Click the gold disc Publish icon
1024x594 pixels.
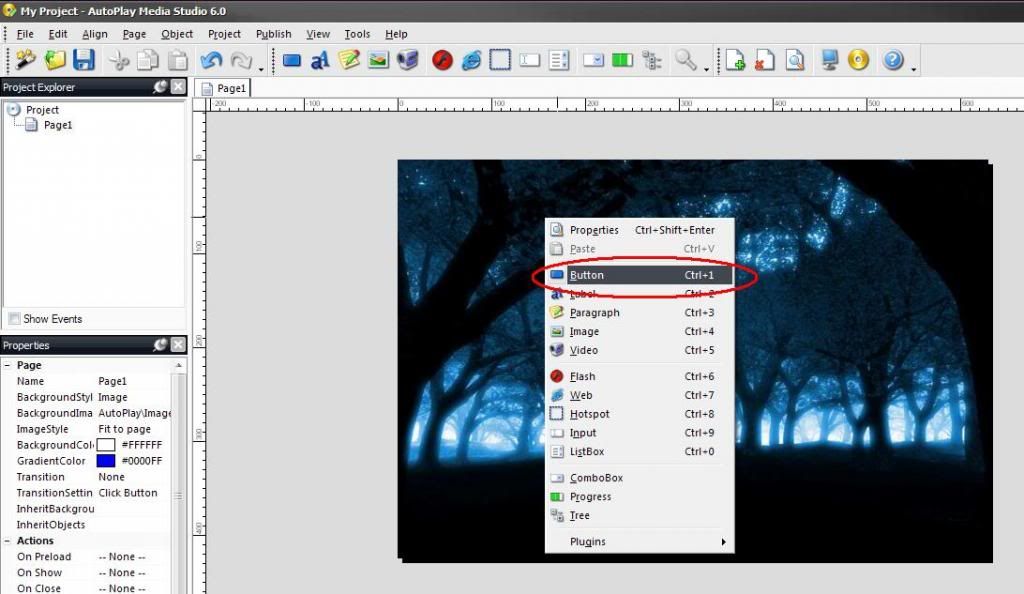(859, 61)
